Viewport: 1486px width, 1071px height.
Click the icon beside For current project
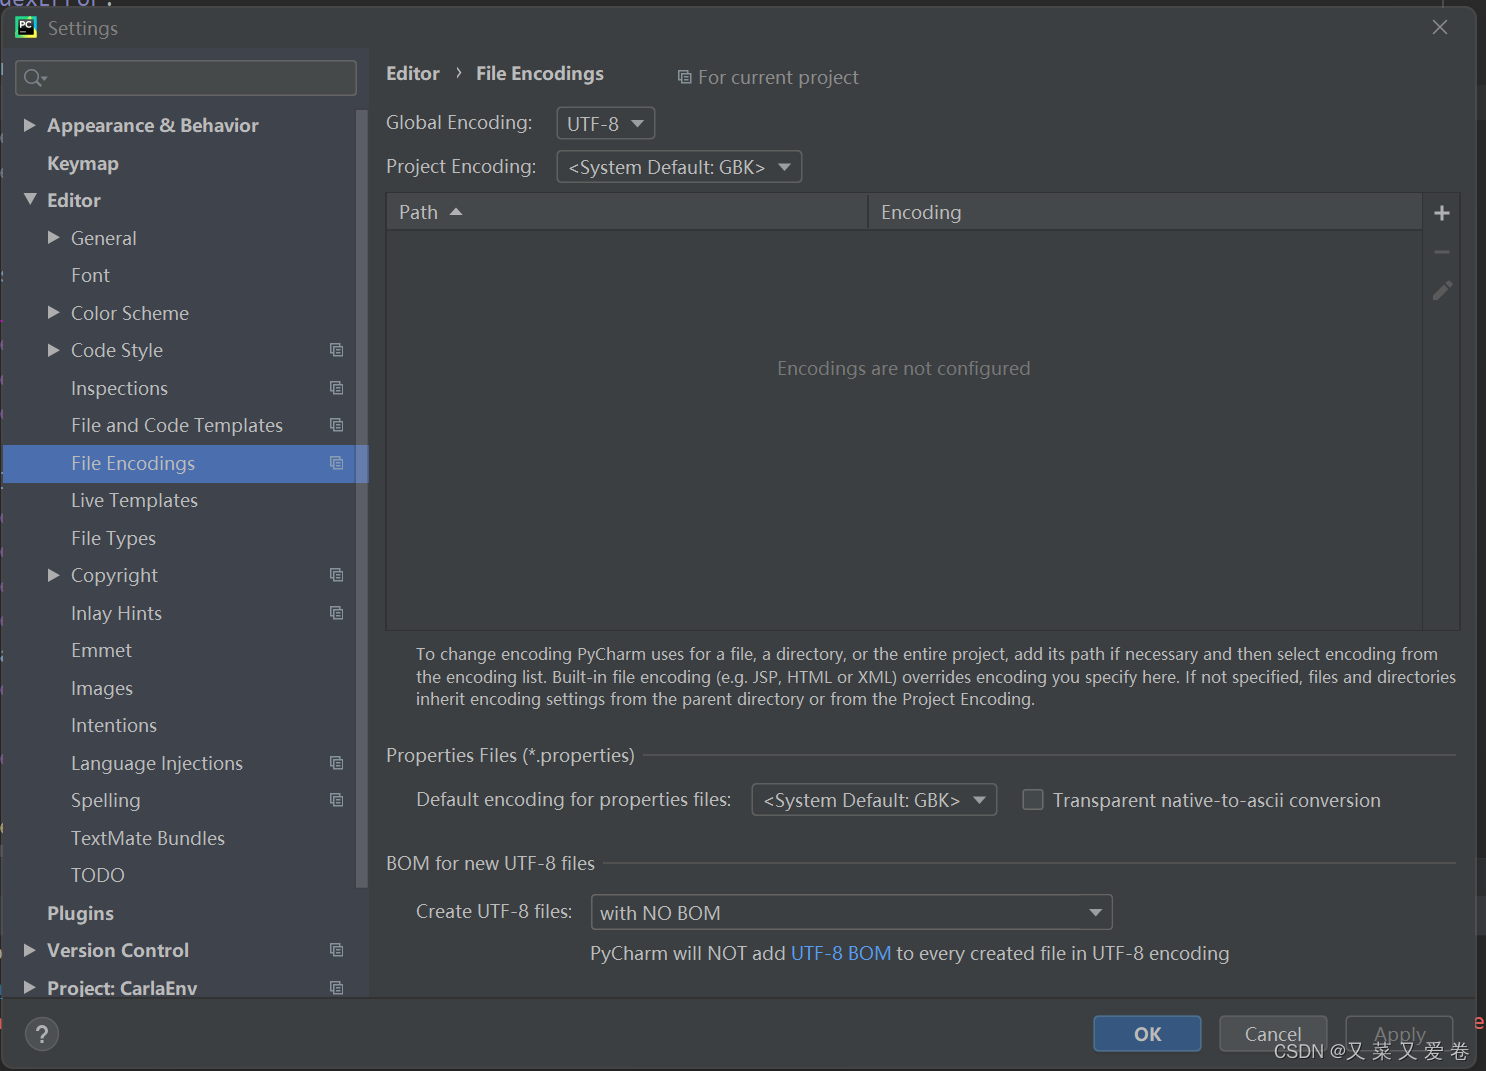(683, 76)
